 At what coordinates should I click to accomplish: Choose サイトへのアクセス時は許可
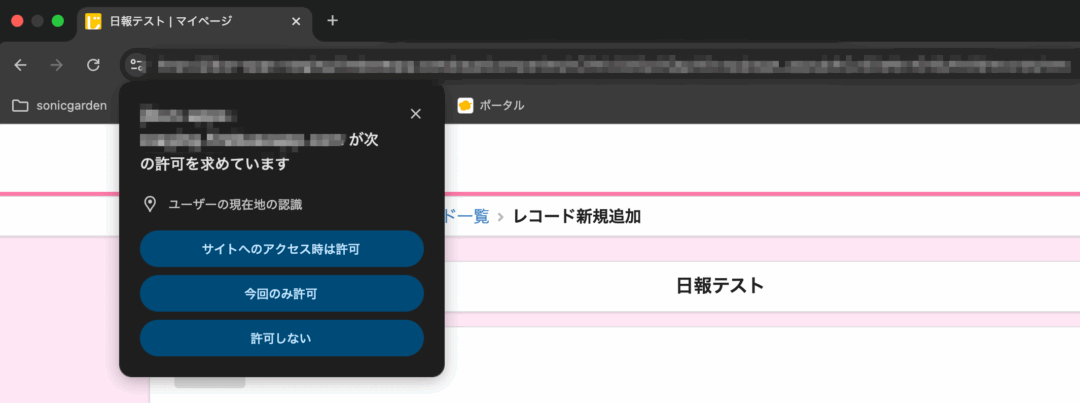click(x=281, y=249)
